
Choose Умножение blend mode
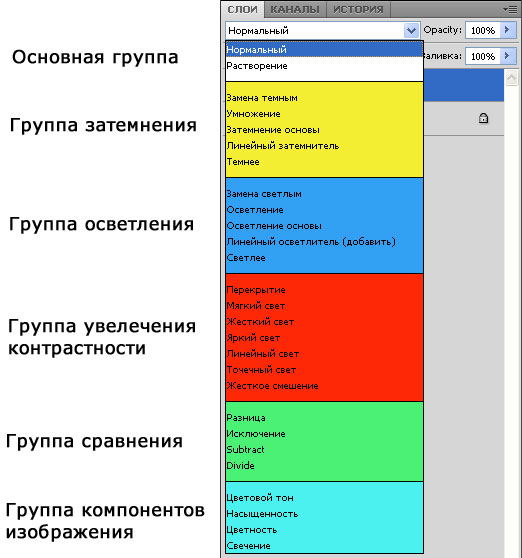[324, 114]
